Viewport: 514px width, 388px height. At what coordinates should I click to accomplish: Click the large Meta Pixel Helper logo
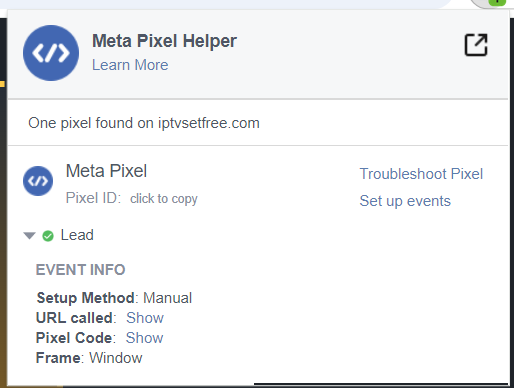[51, 53]
